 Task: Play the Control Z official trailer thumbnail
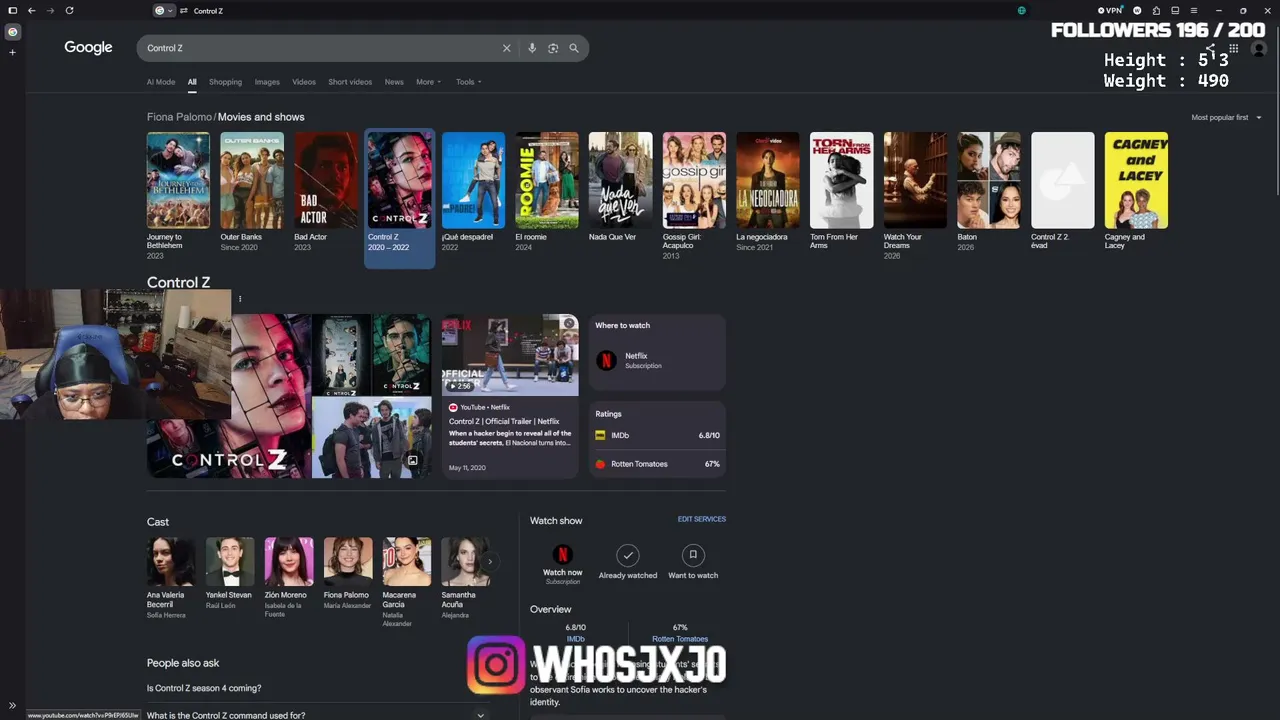tap(510, 355)
